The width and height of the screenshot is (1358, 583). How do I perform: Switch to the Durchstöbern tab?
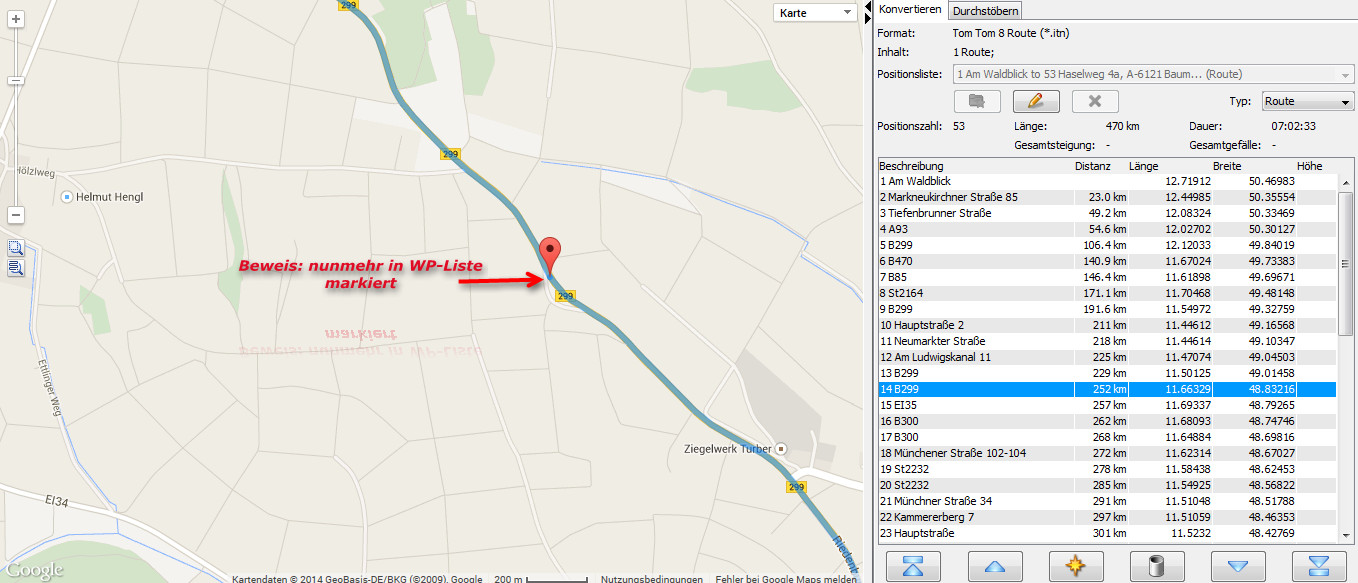pyautogui.click(x=986, y=11)
